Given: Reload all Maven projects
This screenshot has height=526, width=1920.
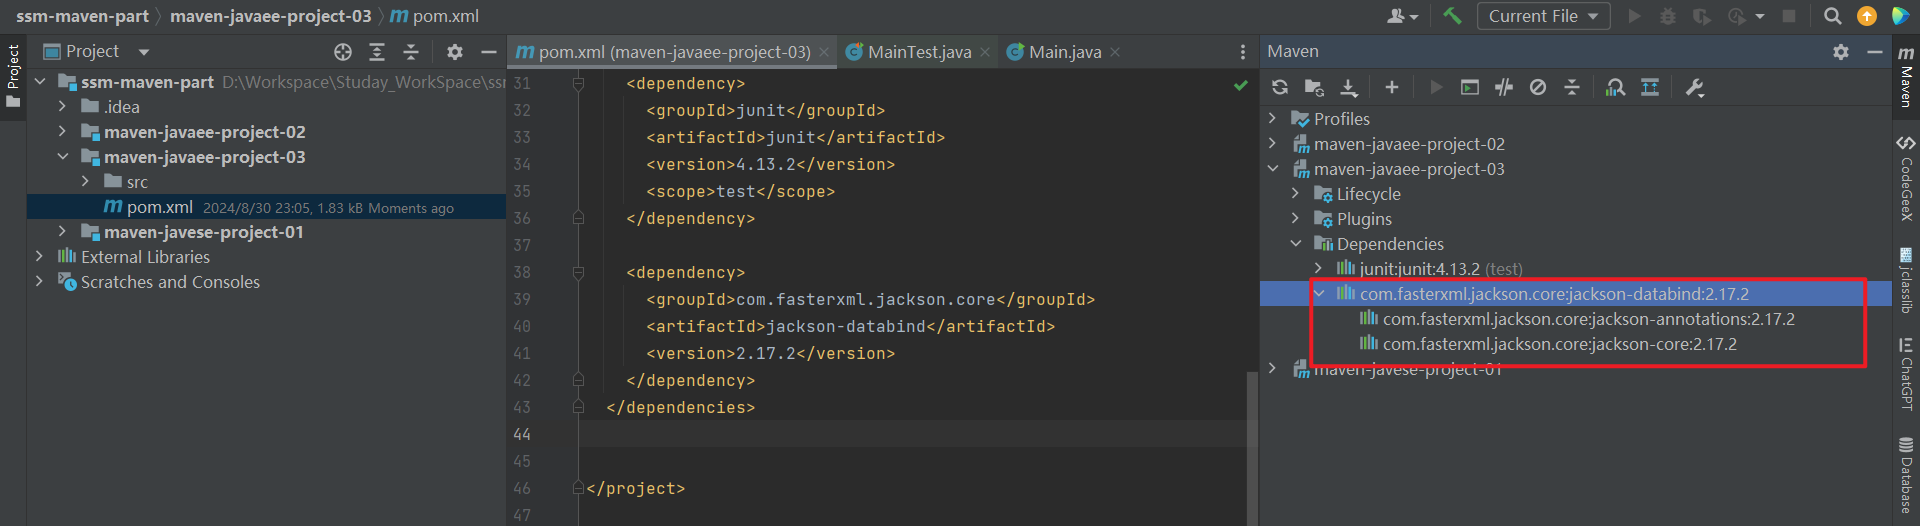Looking at the screenshot, I should point(1280,88).
